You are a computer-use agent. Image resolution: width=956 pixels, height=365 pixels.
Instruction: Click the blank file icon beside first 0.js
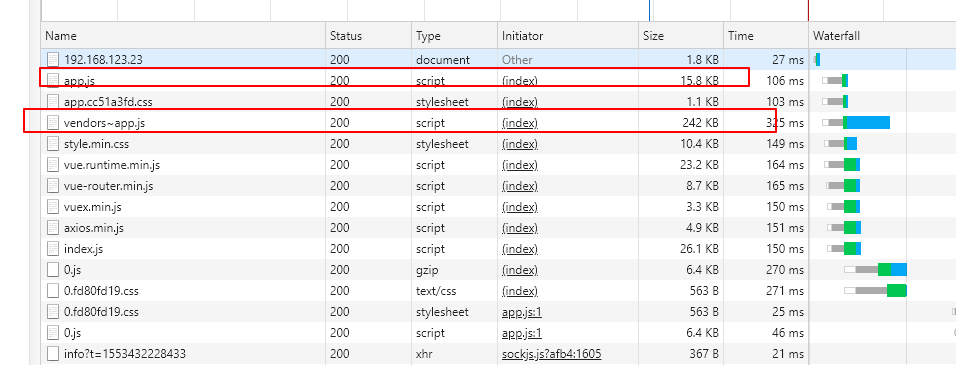point(53,270)
